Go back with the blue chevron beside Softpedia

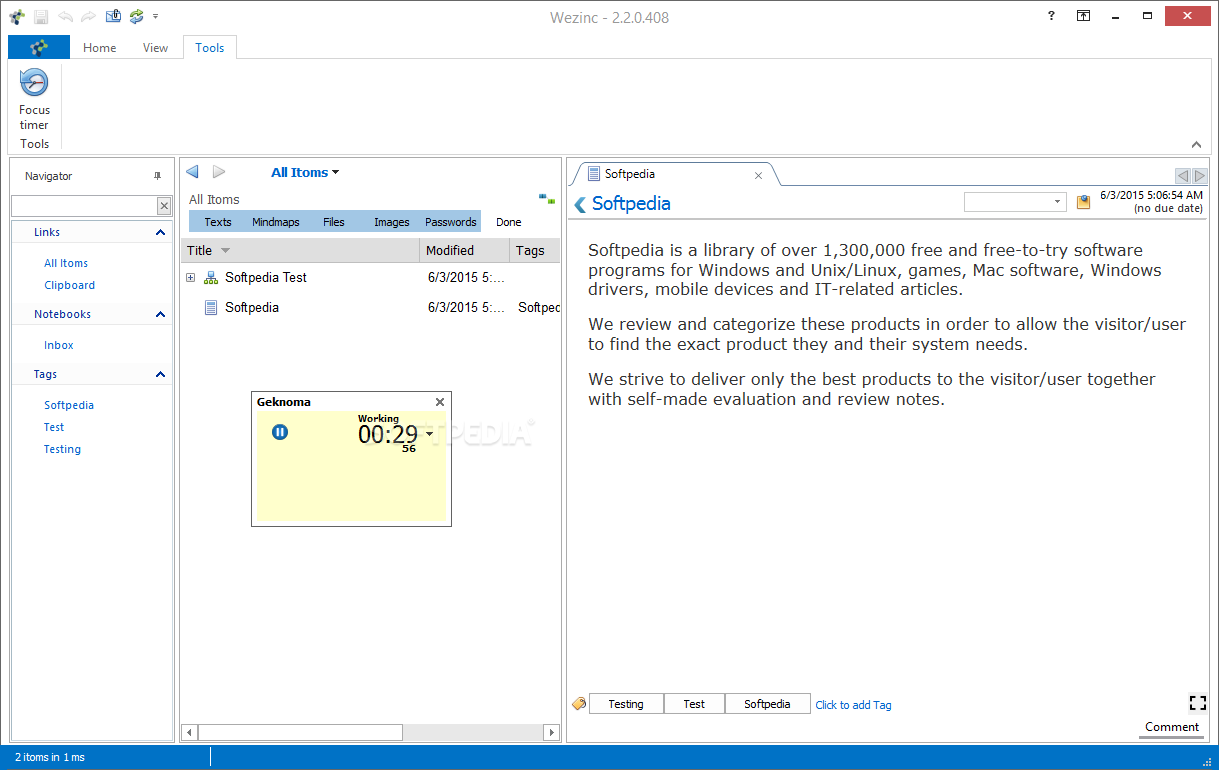[580, 204]
